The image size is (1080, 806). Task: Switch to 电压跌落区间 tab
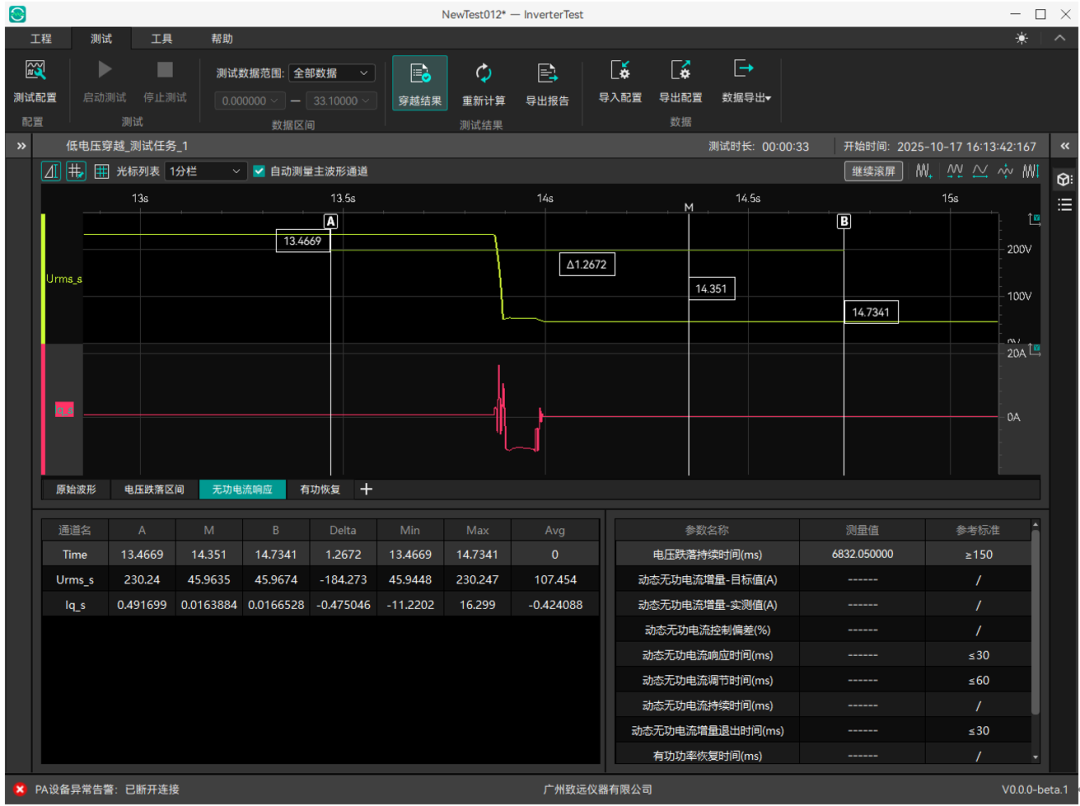click(x=154, y=489)
